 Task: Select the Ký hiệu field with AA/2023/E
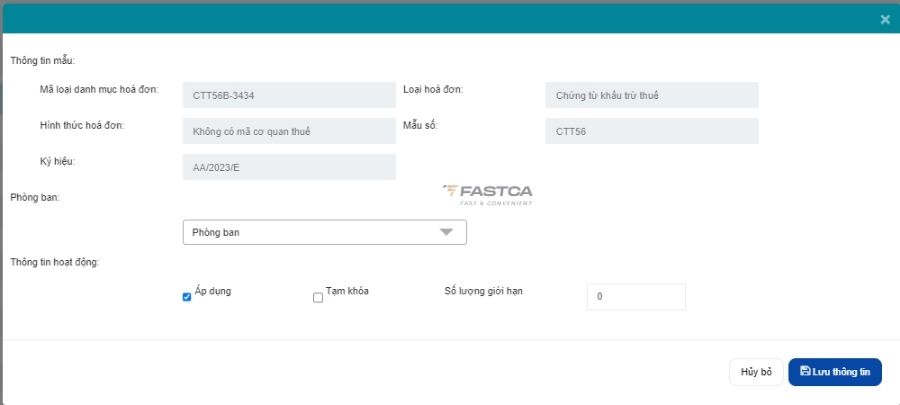click(289, 167)
